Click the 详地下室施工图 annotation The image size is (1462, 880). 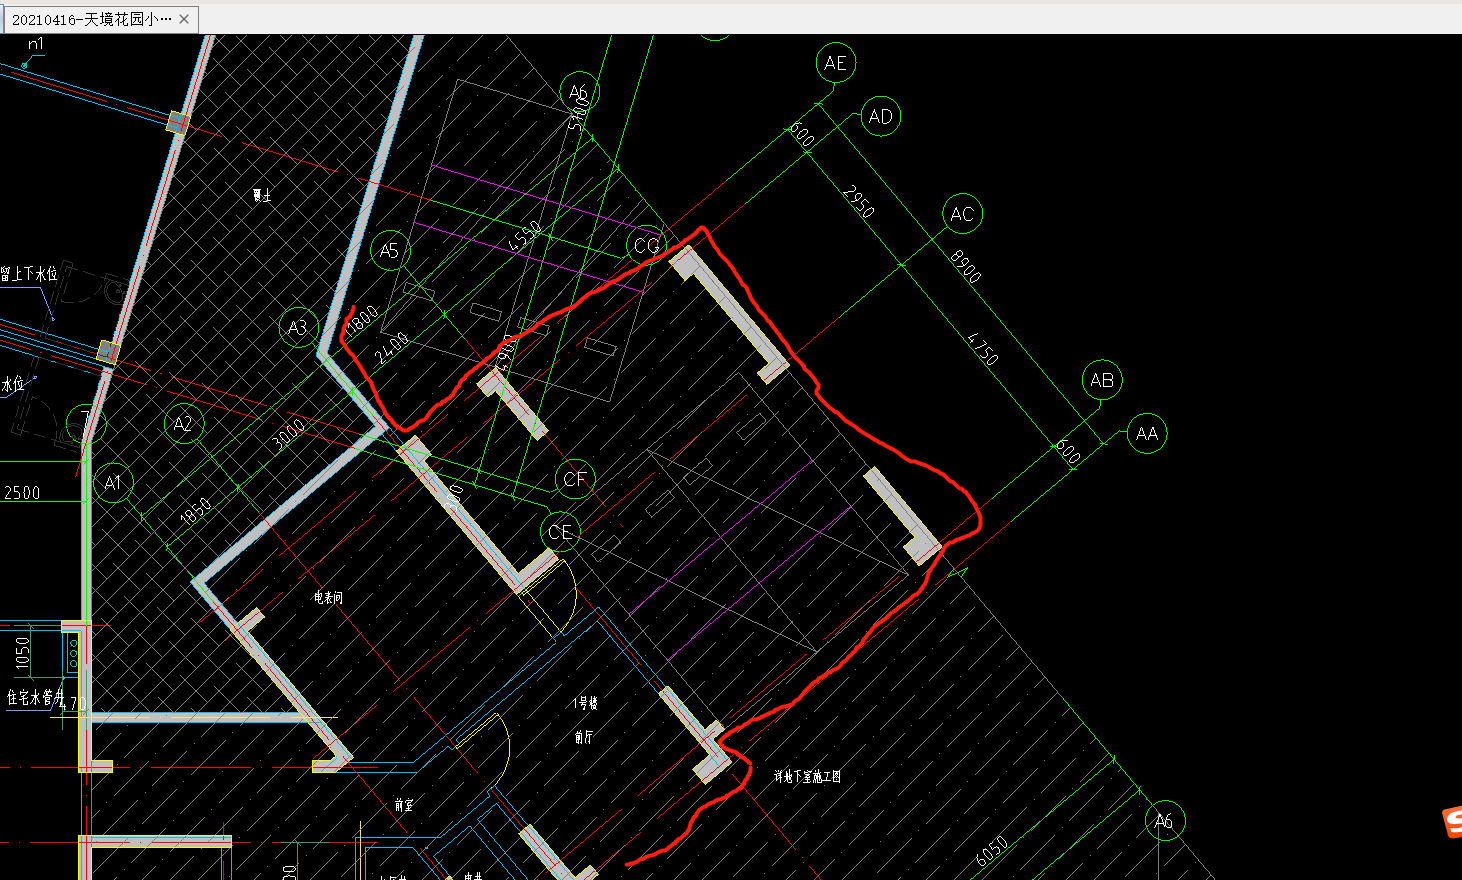[x=807, y=776]
